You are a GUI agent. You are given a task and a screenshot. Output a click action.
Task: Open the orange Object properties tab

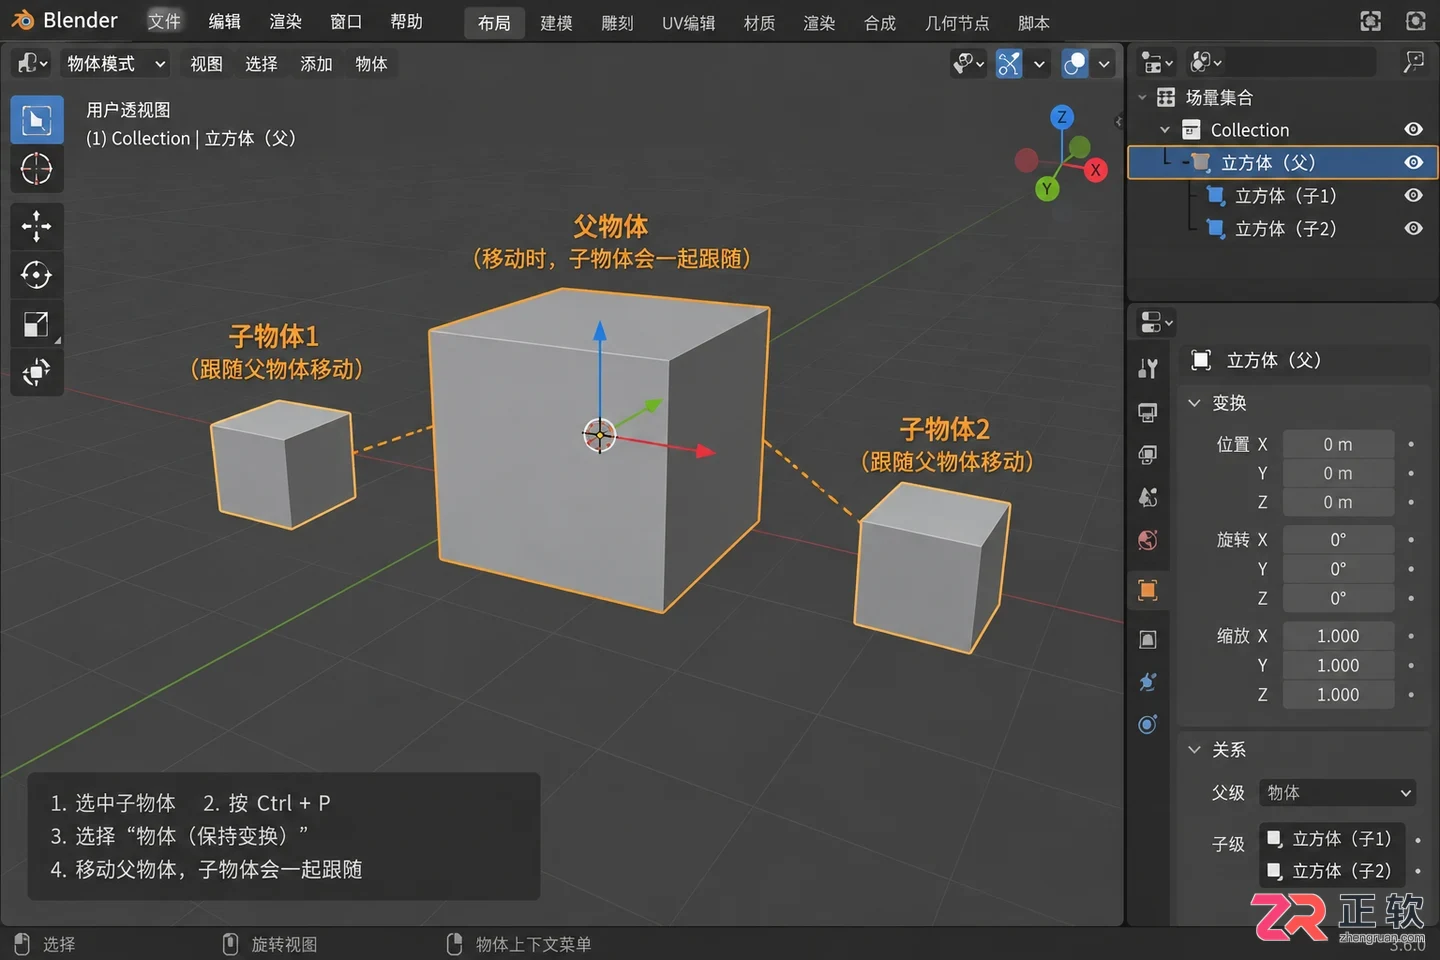click(1148, 590)
